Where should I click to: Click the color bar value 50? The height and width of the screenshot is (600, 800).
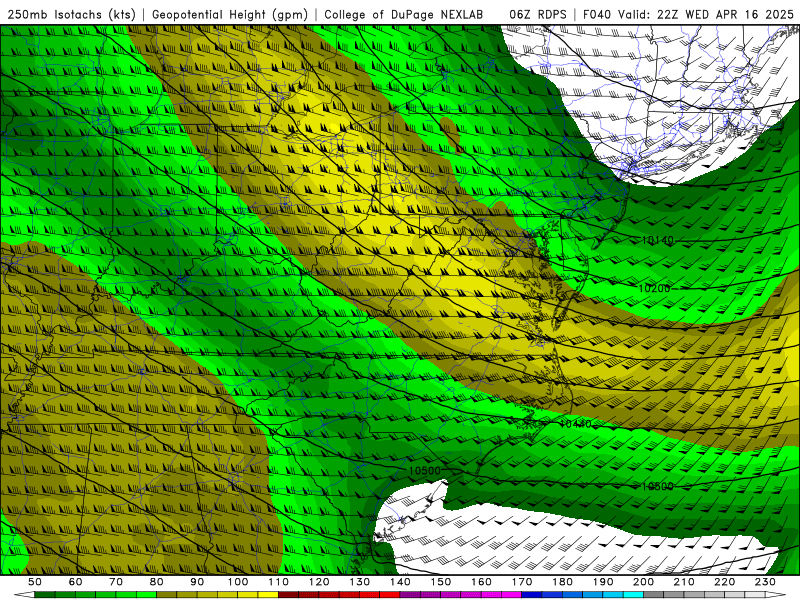click(35, 582)
